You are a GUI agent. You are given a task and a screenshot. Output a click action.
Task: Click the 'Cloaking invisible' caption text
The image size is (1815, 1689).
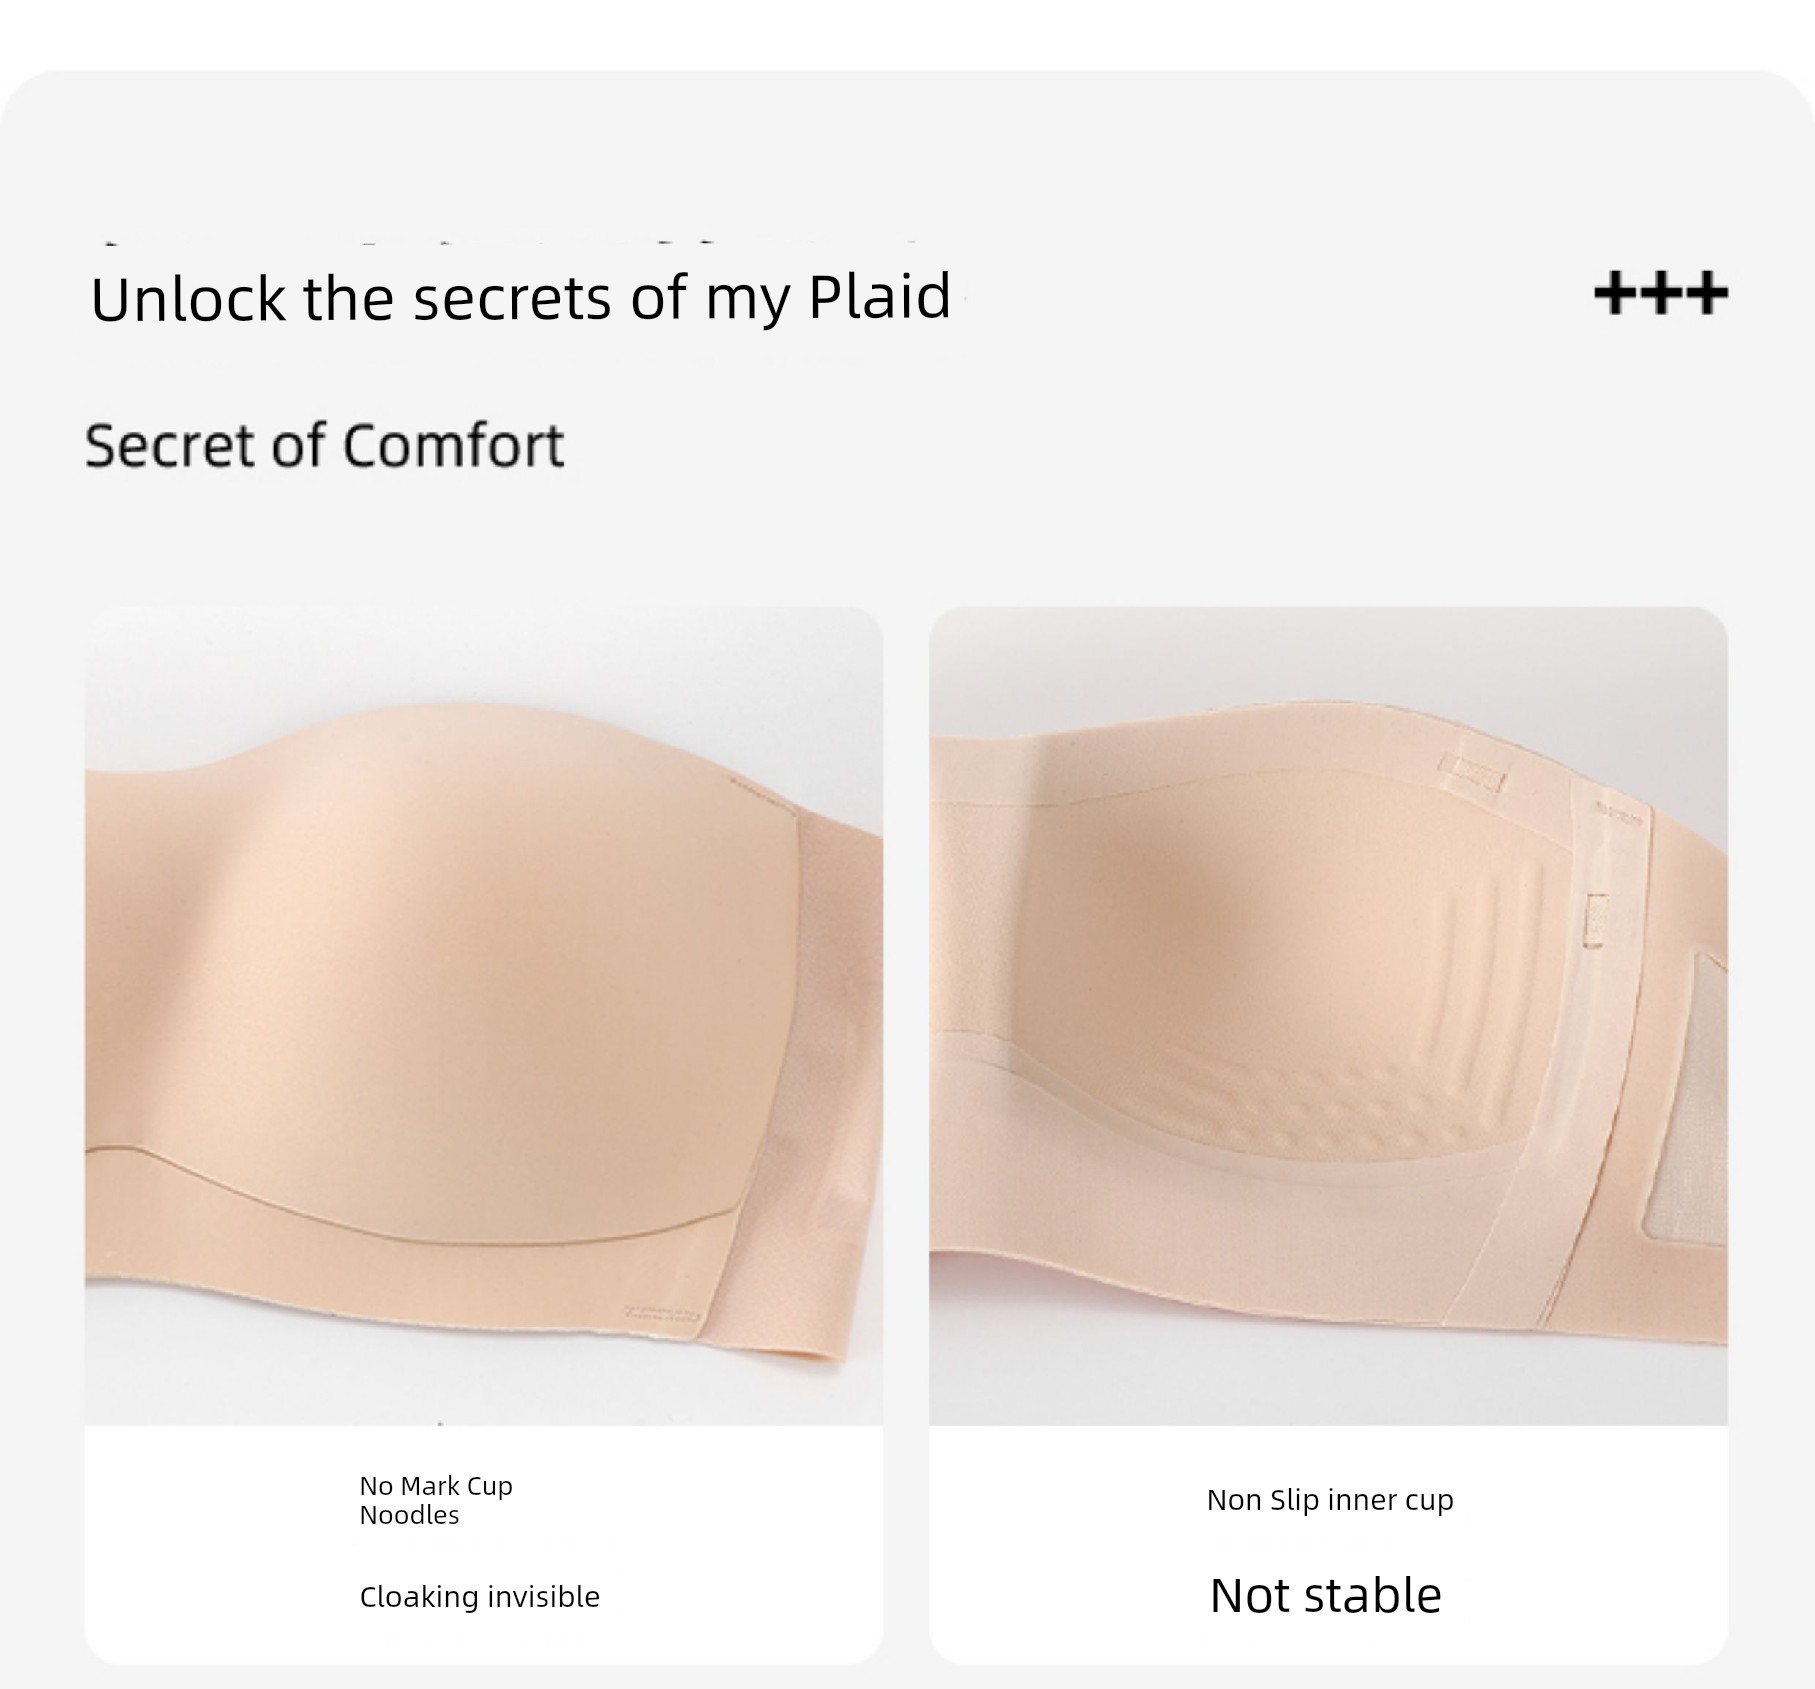[x=480, y=1597]
